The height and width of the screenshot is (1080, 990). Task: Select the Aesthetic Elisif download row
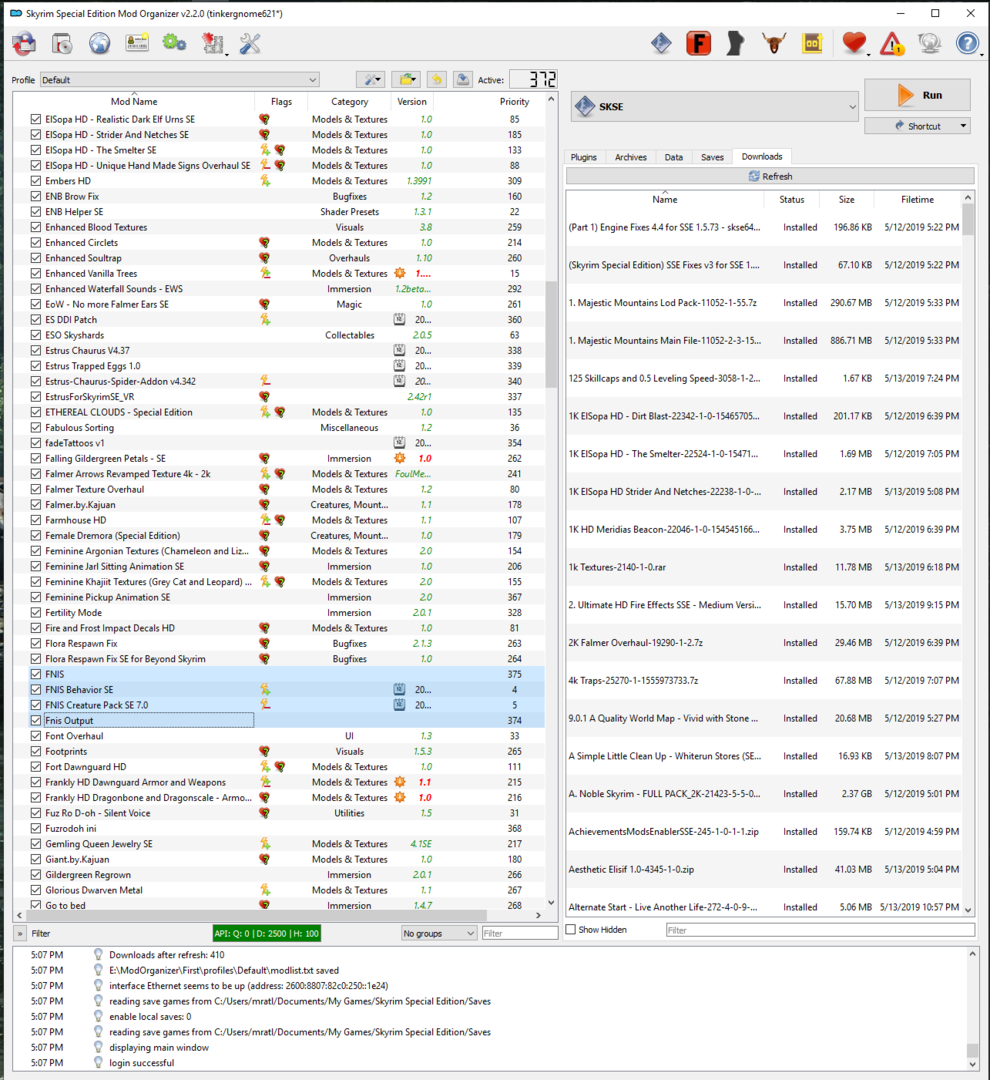click(763, 869)
